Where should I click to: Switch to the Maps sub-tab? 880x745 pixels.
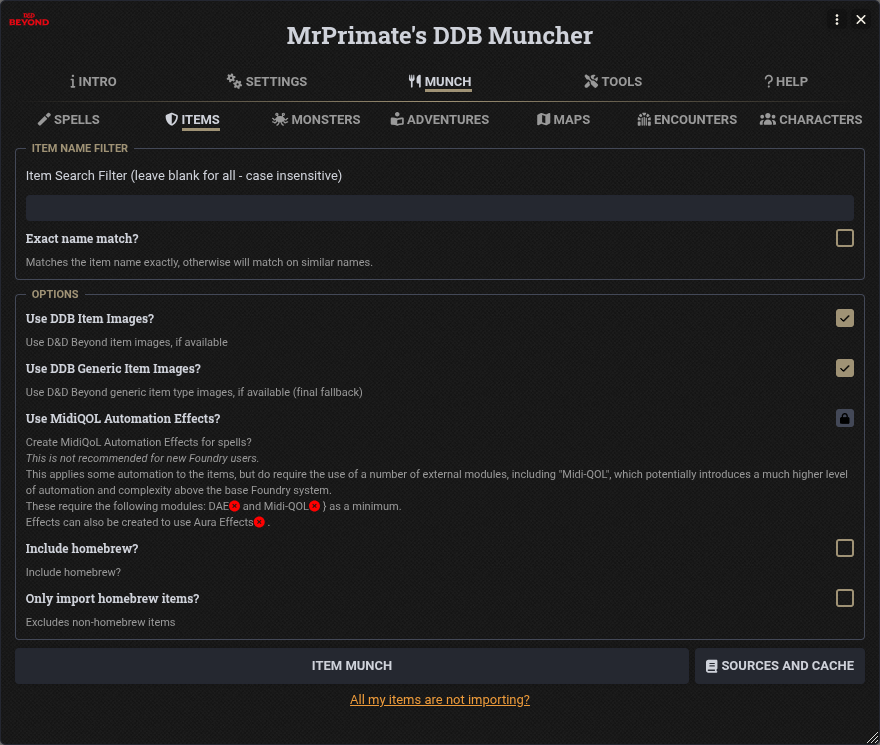pyautogui.click(x=563, y=120)
